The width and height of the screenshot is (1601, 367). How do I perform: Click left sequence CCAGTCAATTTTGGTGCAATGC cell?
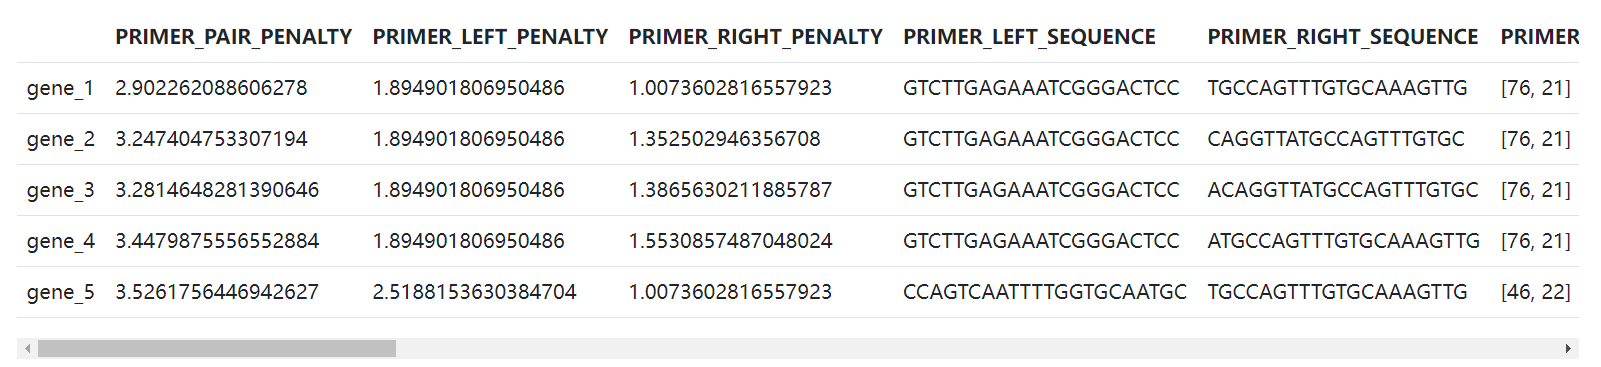[x=1044, y=292]
